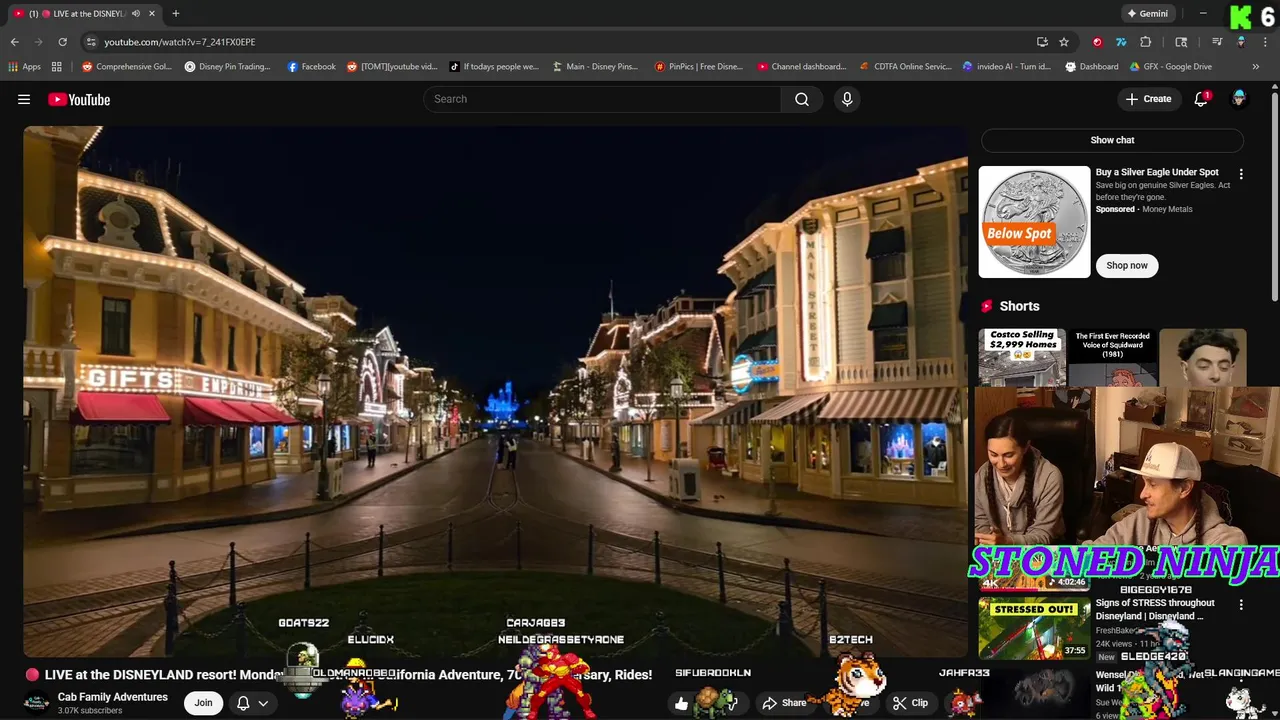Open the invideo AI bookmark
1280x720 pixels.
[x=1007, y=67]
